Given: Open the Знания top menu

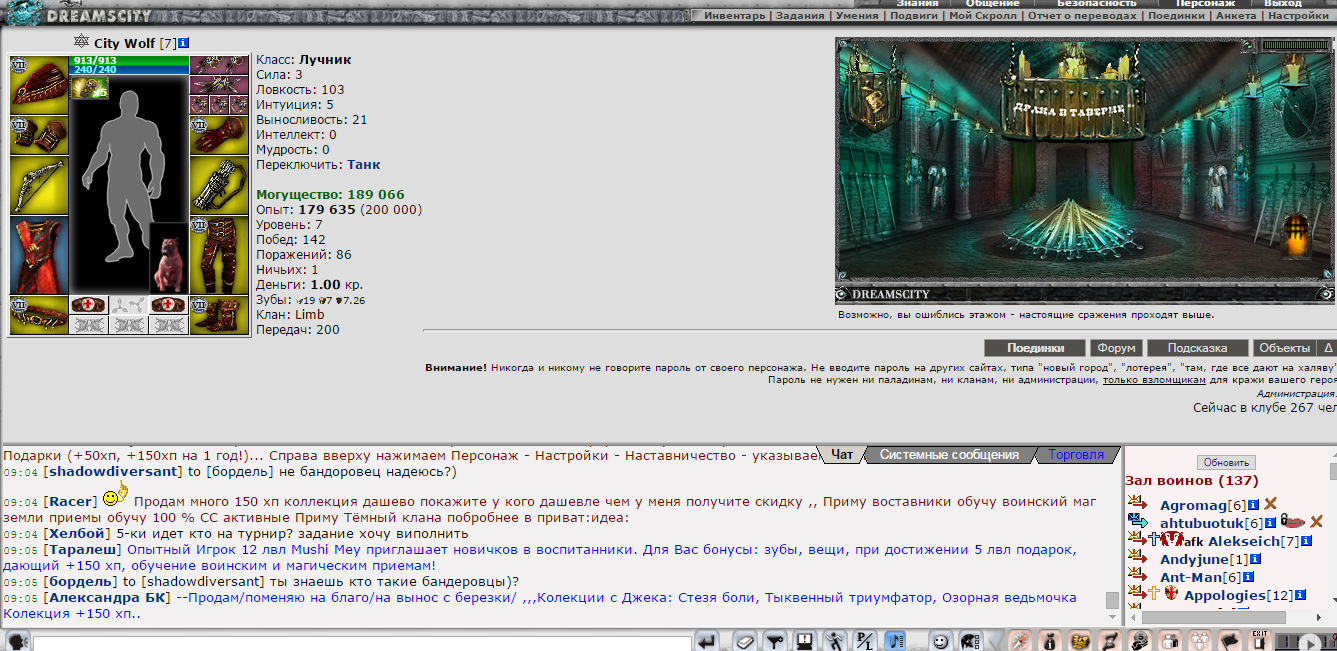Looking at the screenshot, I should pyautogui.click(x=917, y=4).
